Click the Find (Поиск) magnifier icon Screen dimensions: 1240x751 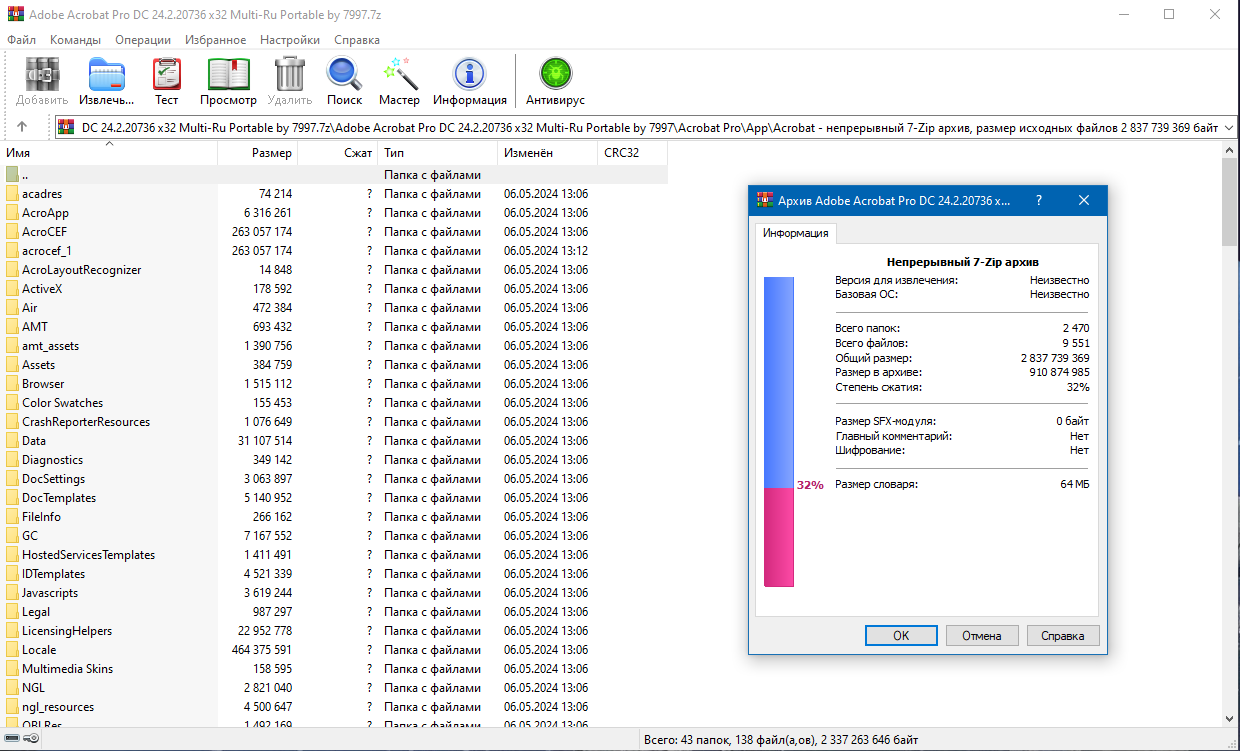coord(344,81)
